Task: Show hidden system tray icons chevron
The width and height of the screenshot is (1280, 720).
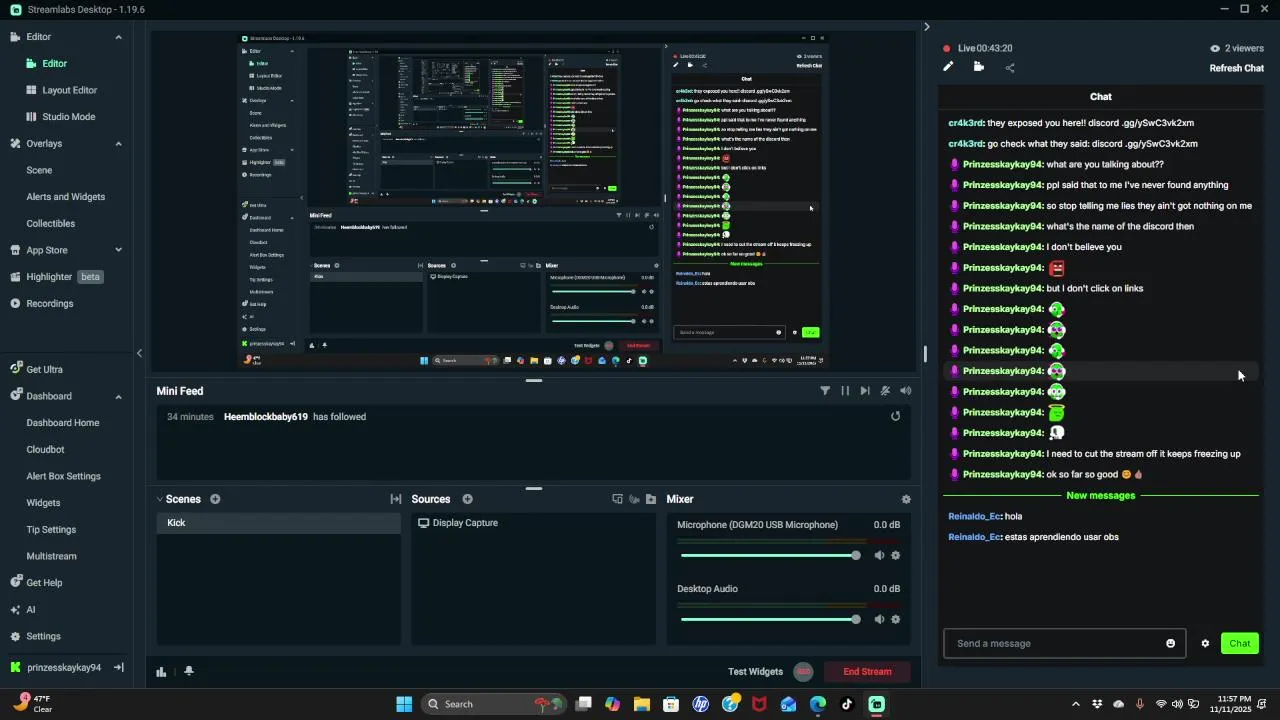Action: 1075,704
